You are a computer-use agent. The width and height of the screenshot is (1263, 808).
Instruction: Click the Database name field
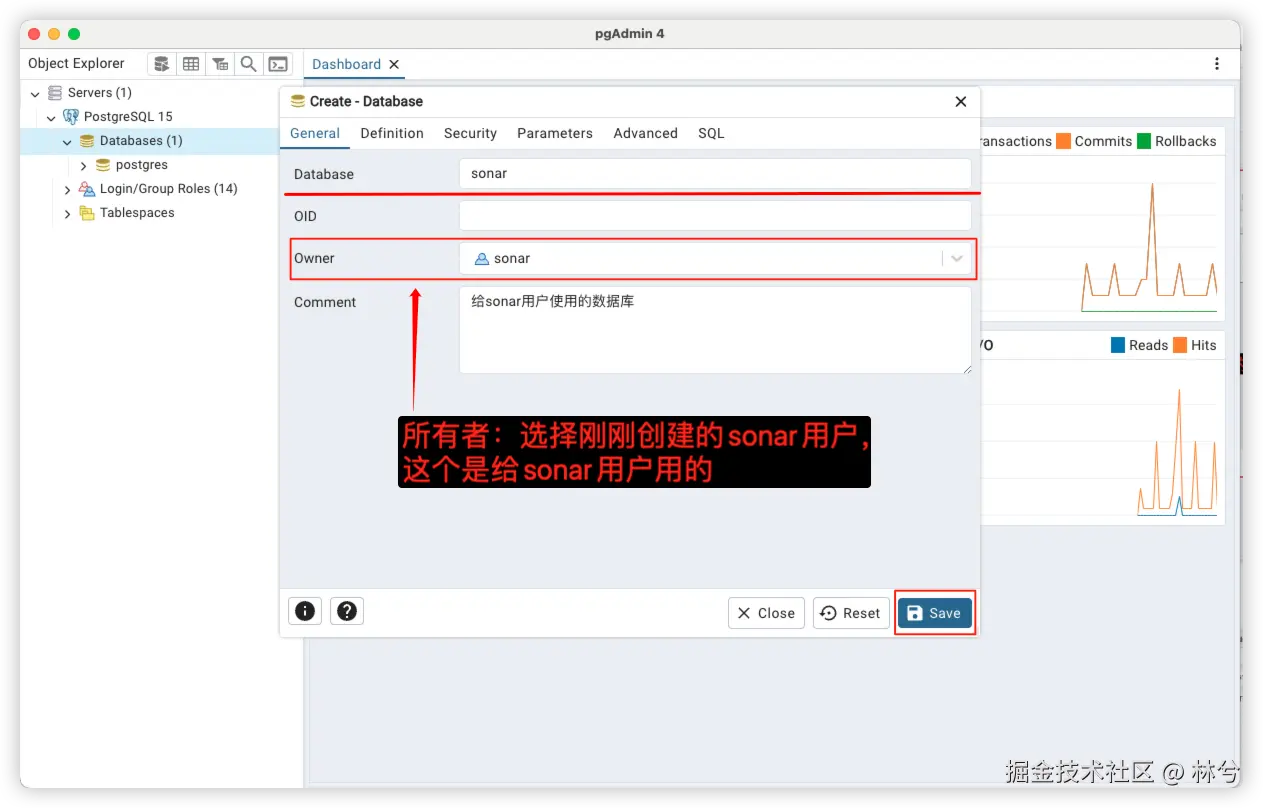click(715, 173)
